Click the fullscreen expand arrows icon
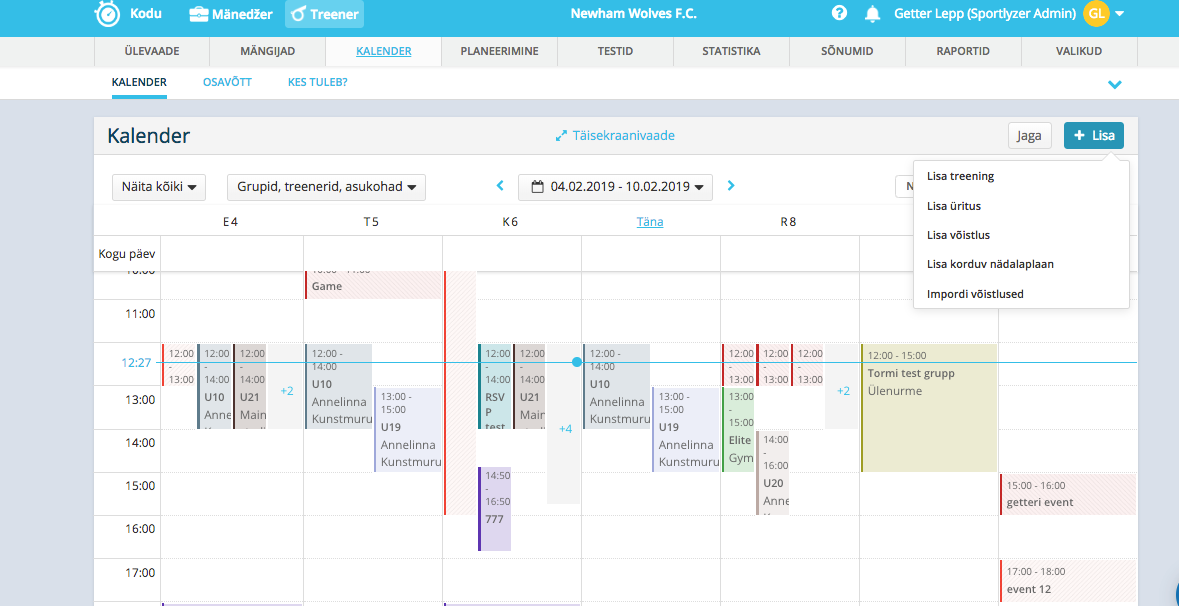The image size is (1179, 606). [561, 136]
